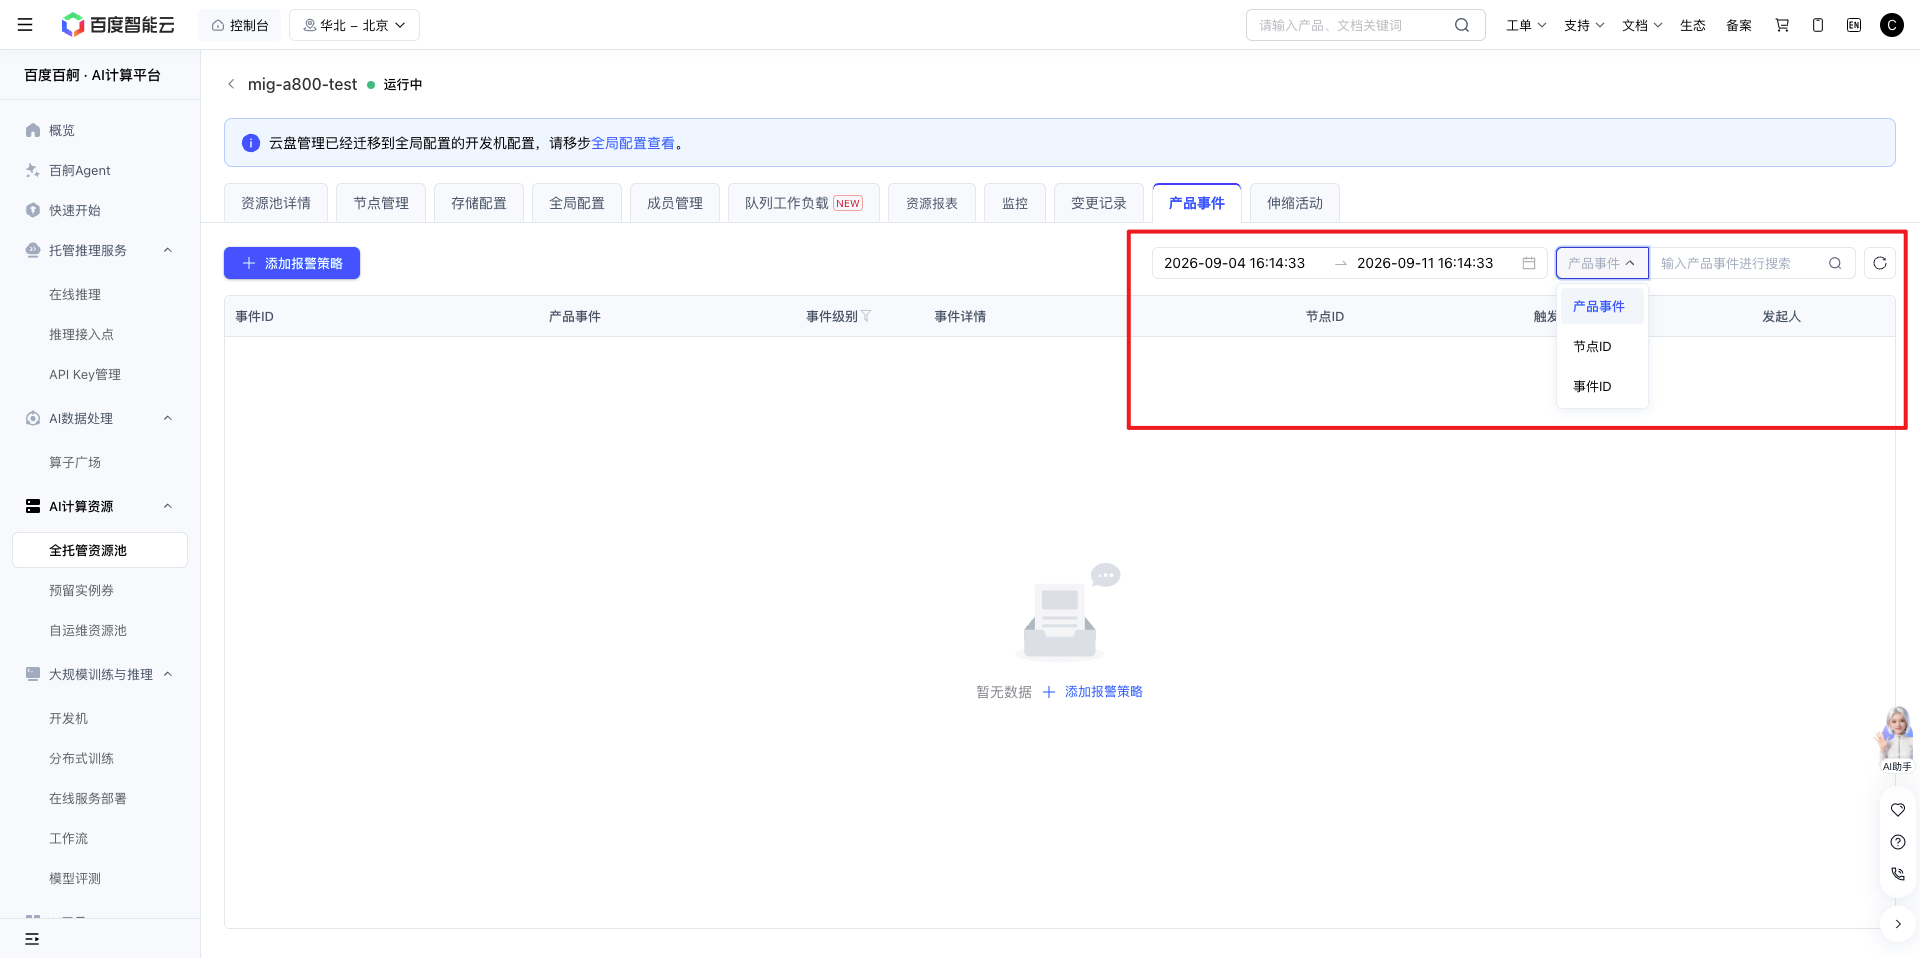This screenshot has height=958, width=1920.
Task: Select 节点ID option in dropdown list
Action: click(x=1602, y=346)
